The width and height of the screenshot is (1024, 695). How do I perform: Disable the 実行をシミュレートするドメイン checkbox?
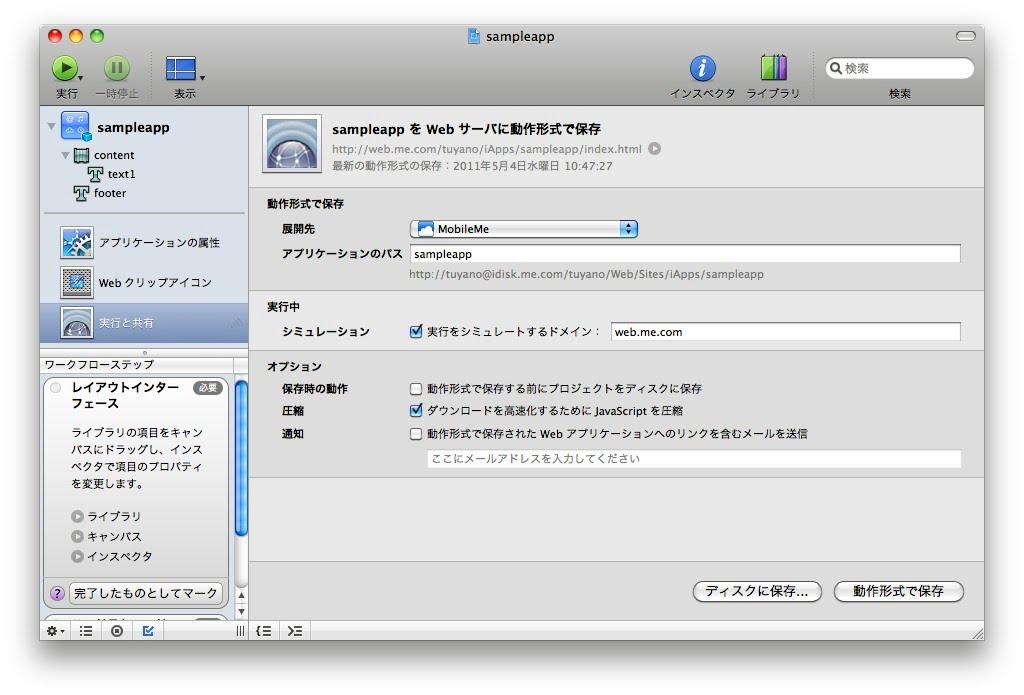tap(416, 332)
